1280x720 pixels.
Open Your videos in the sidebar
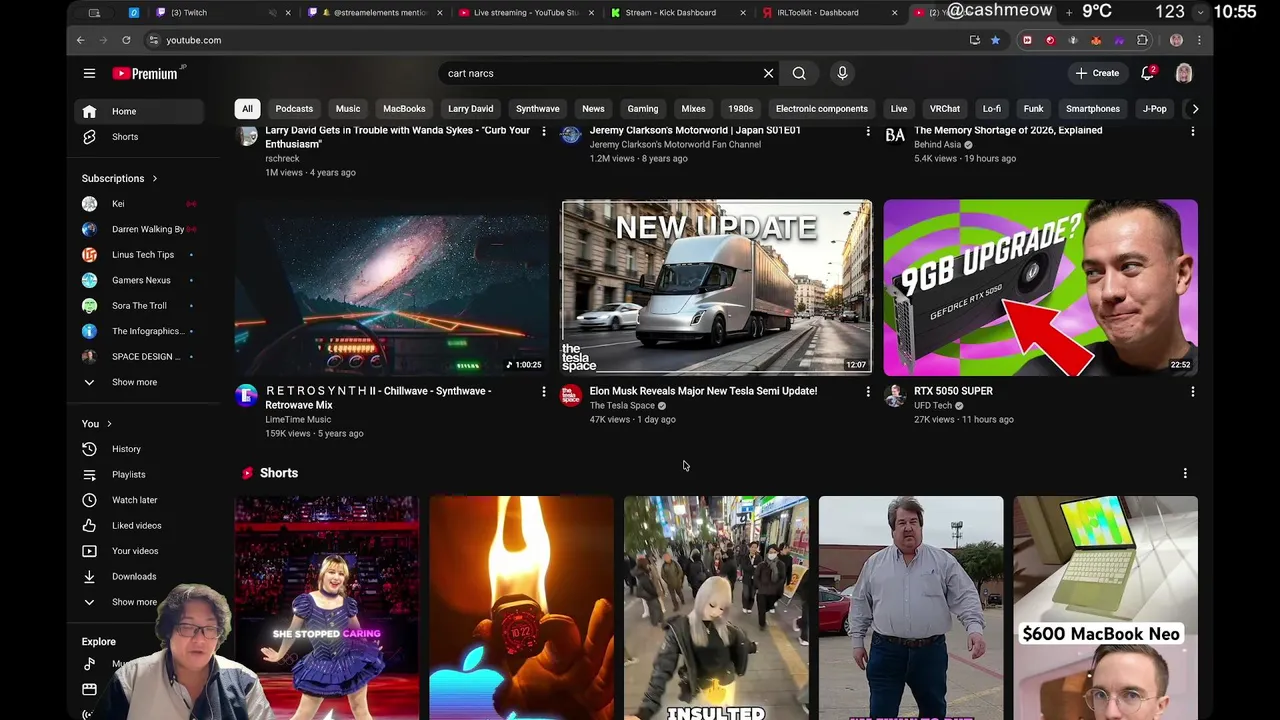coord(140,551)
